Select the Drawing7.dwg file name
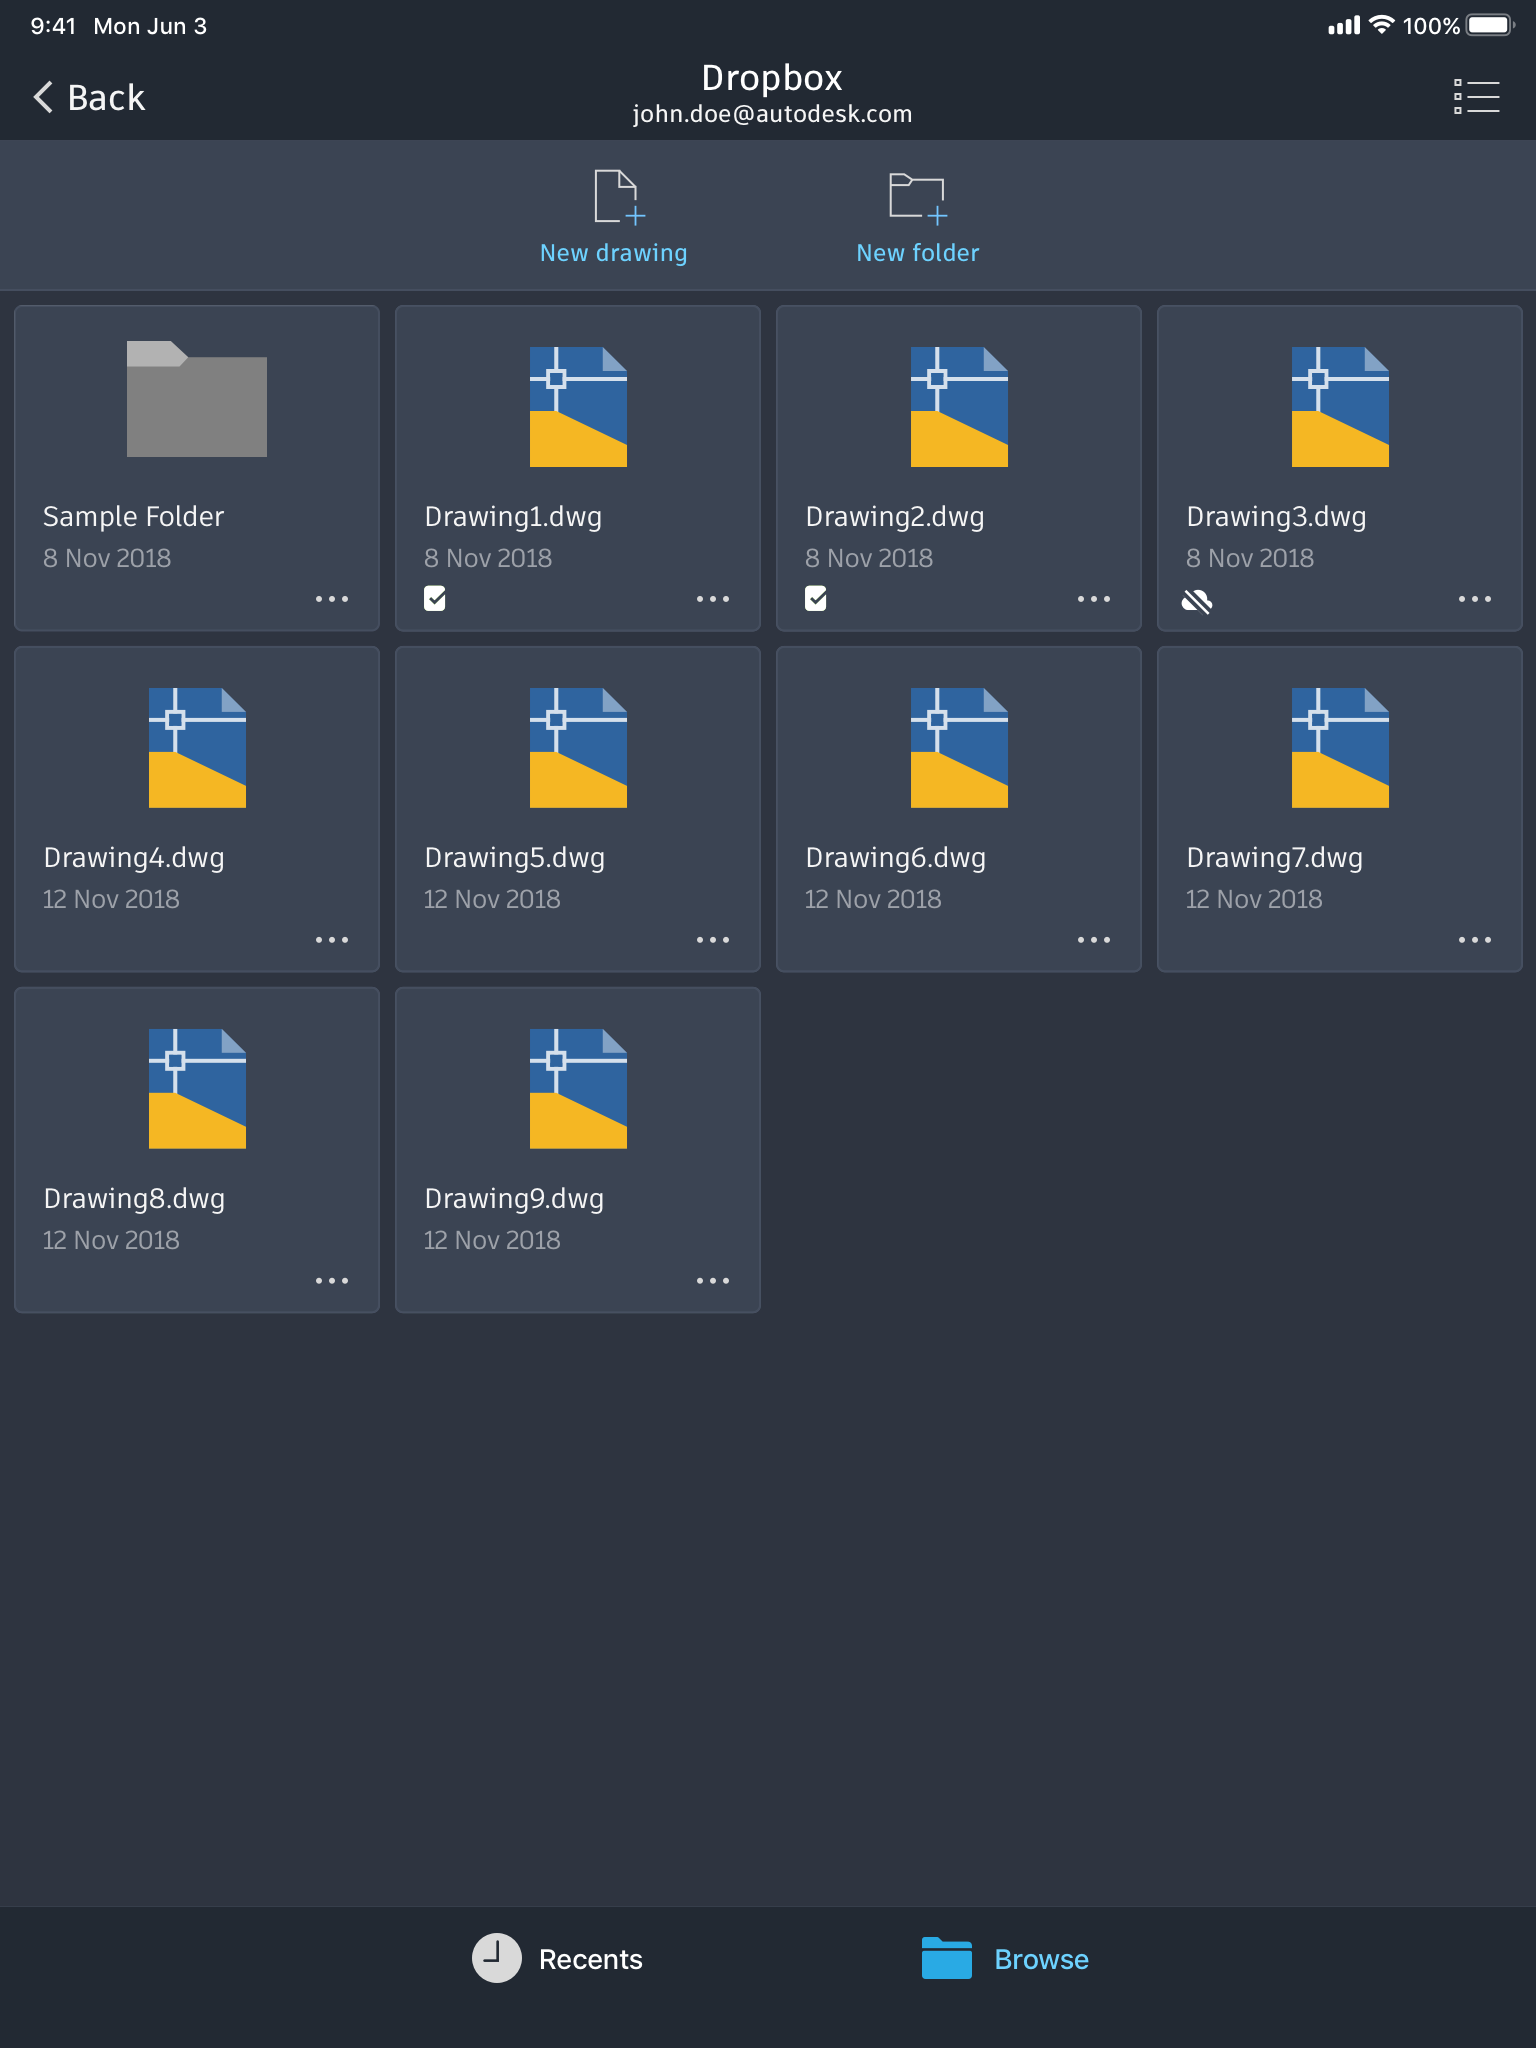This screenshot has width=1536, height=2048. tap(1275, 858)
